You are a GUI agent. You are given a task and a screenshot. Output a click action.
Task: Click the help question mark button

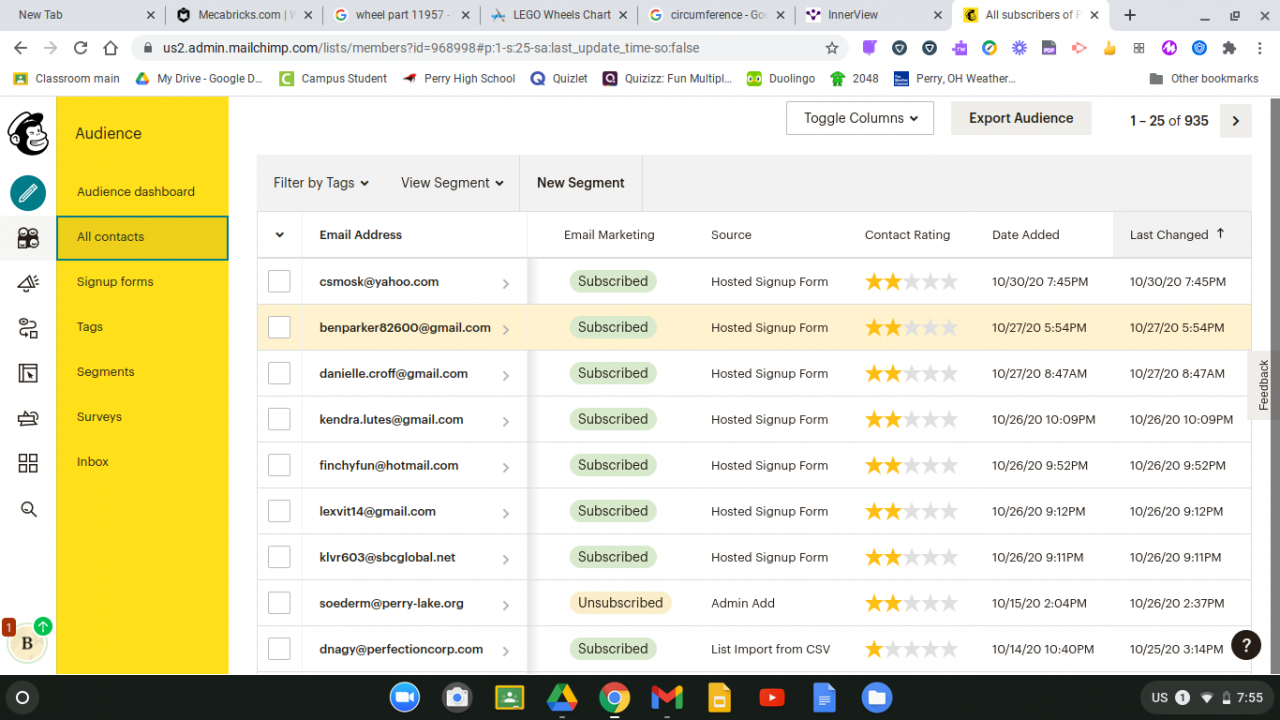[1245, 645]
